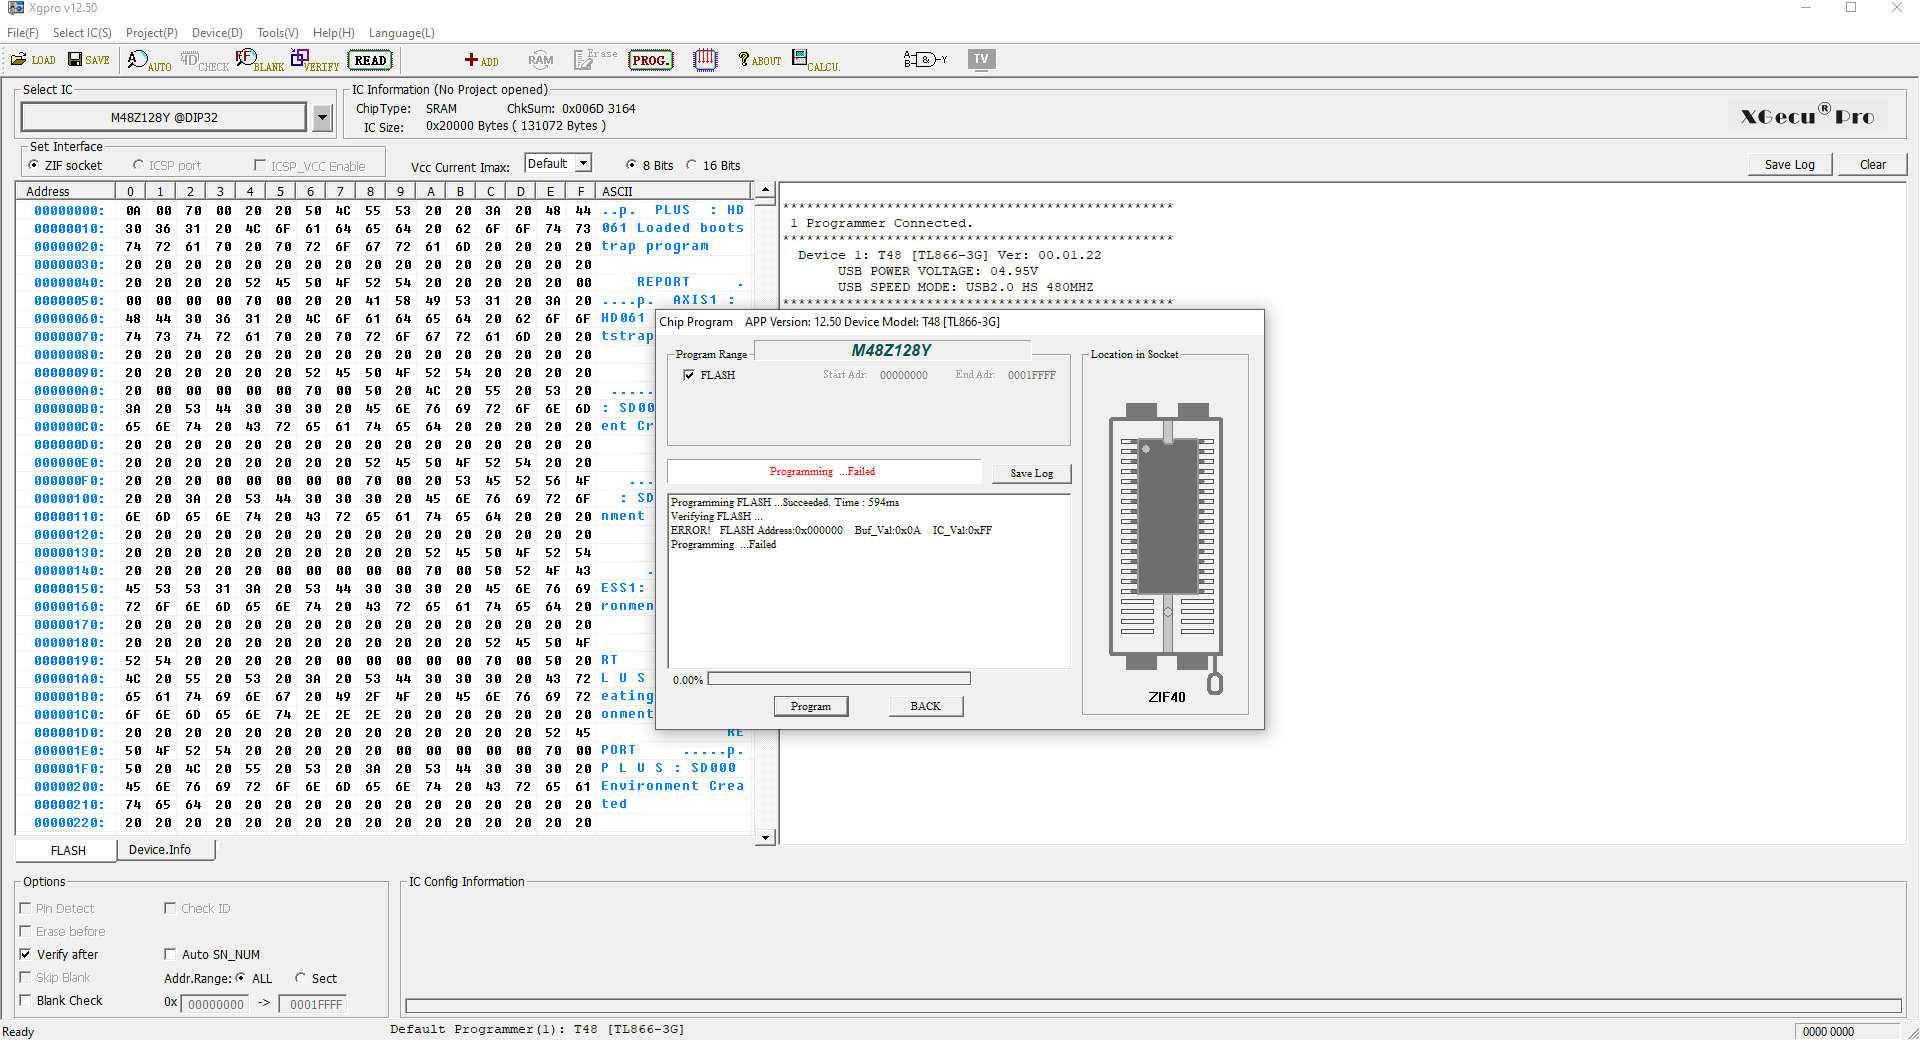Image resolution: width=1920 pixels, height=1040 pixels.
Task: Choose the Sect address range option
Action: pyautogui.click(x=301, y=978)
